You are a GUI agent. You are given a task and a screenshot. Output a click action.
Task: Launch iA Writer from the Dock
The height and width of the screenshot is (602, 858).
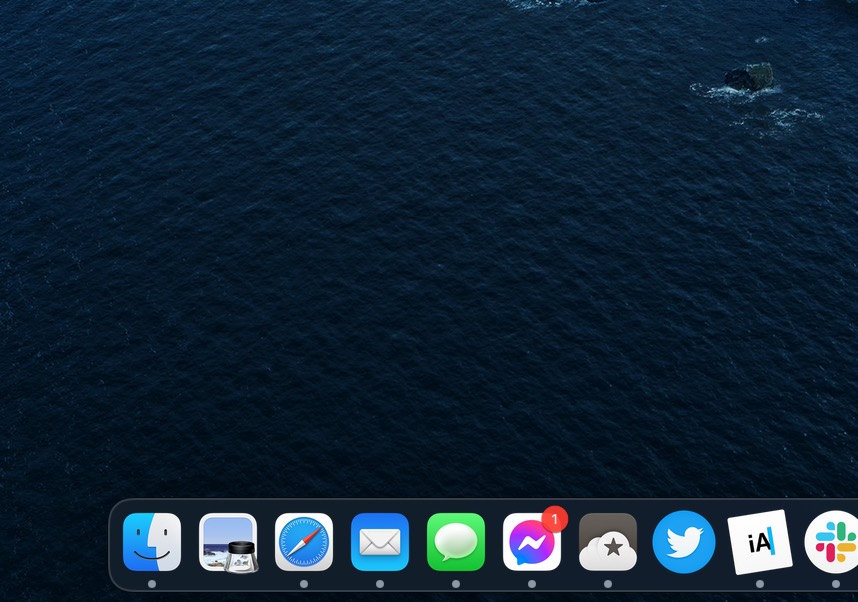(760, 542)
